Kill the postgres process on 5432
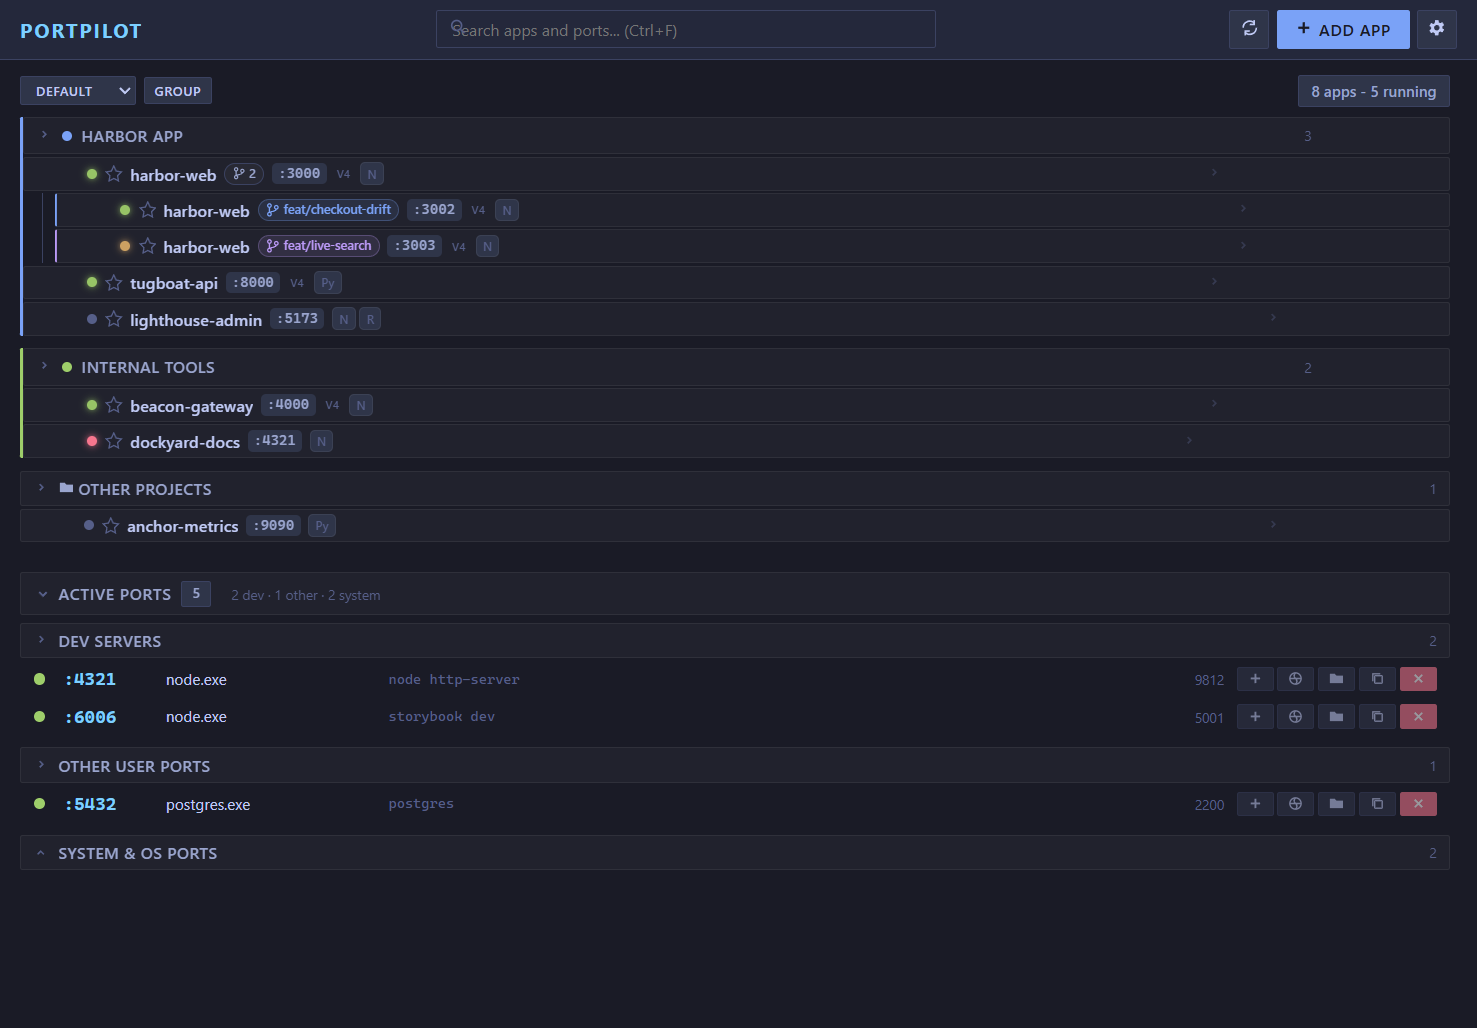Image resolution: width=1477 pixels, height=1028 pixels. pyautogui.click(x=1418, y=803)
